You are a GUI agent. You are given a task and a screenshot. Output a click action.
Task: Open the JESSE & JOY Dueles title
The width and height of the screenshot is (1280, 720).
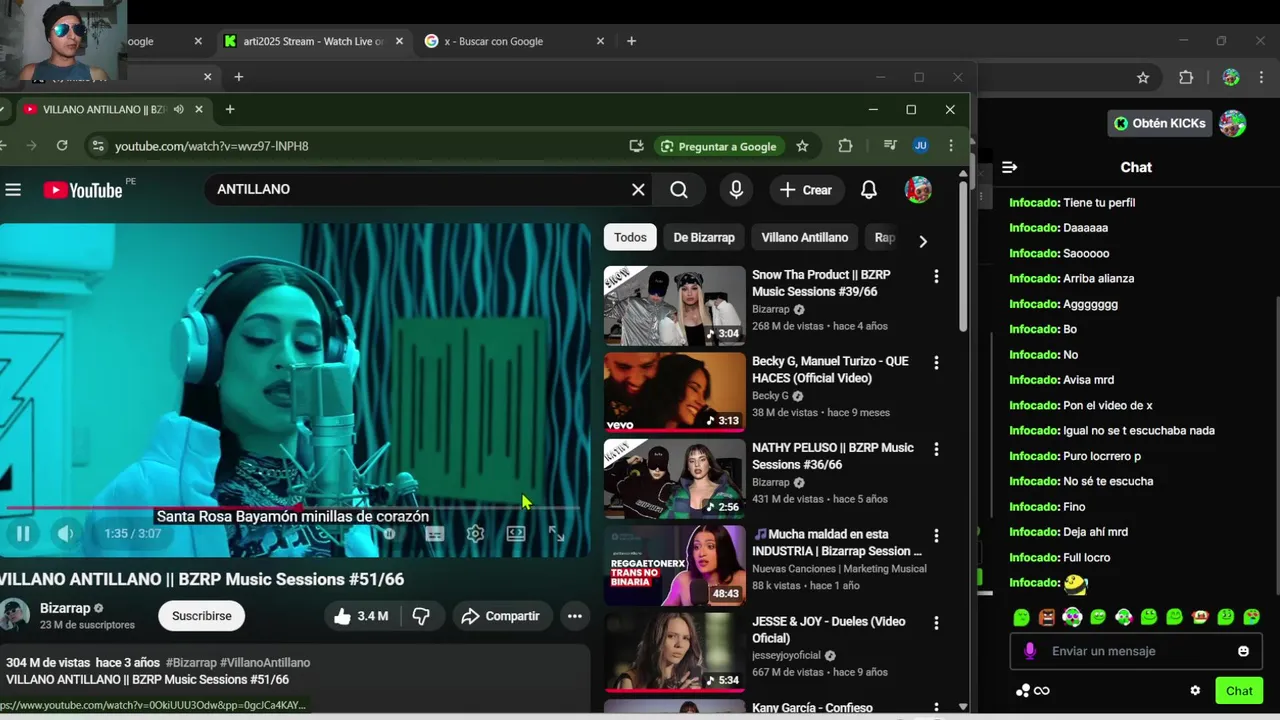829,630
